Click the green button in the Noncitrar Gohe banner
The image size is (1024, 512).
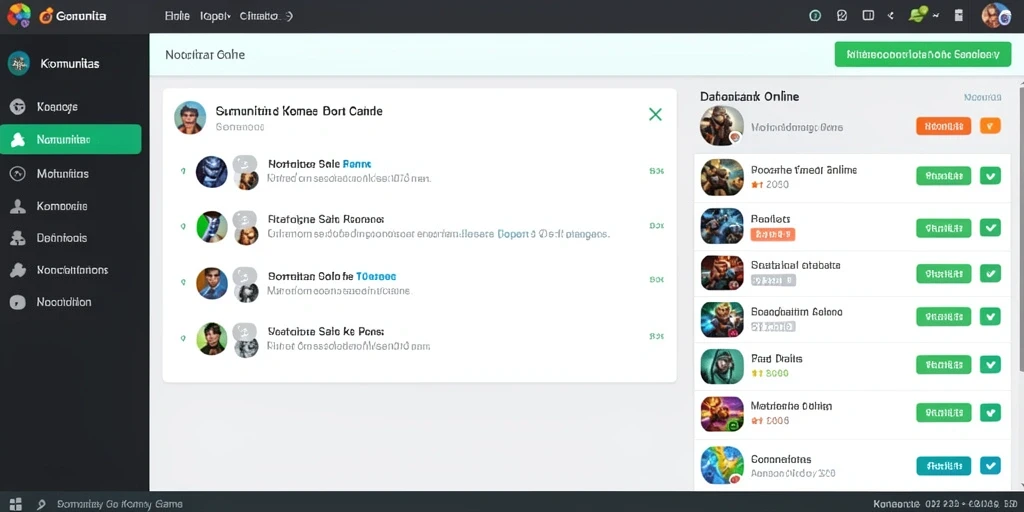click(923, 55)
